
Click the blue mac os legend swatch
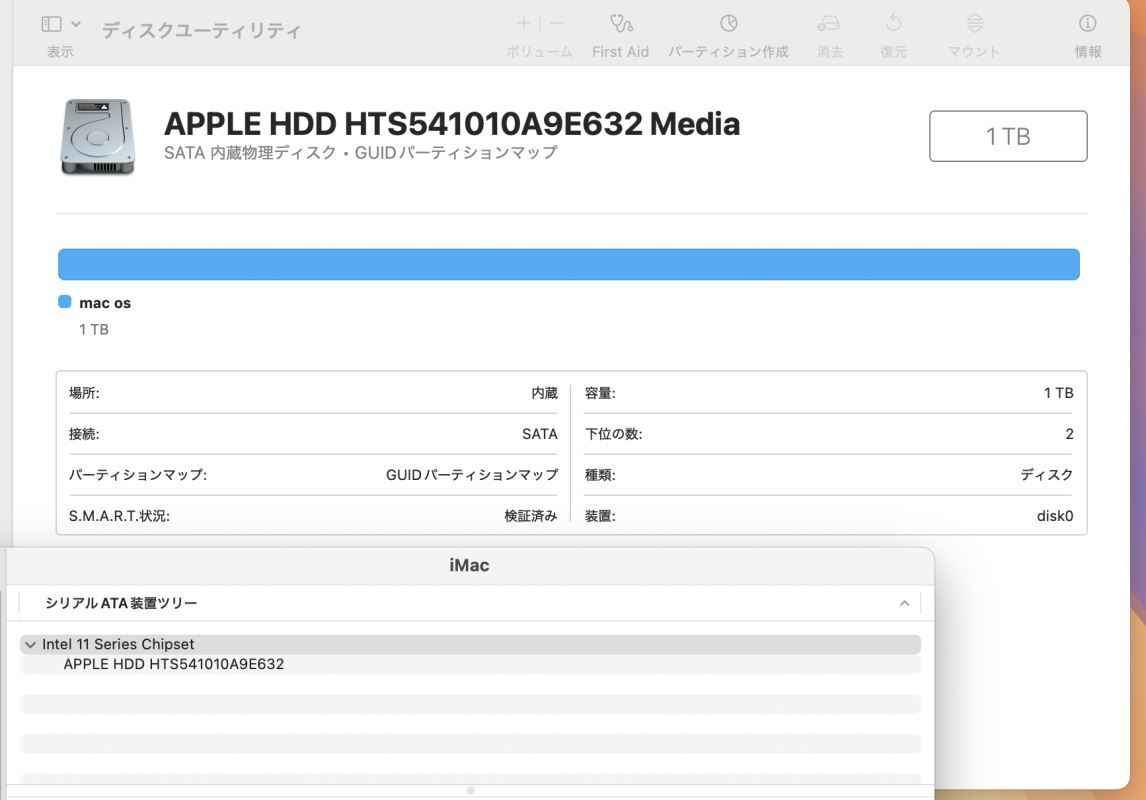tap(63, 301)
